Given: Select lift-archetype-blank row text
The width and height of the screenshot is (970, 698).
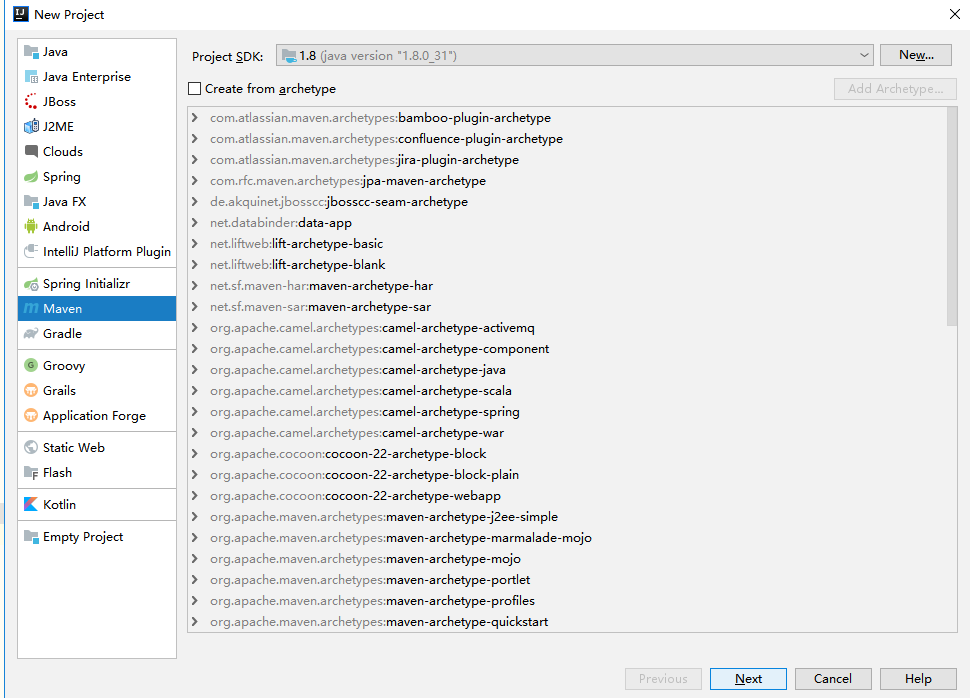Looking at the screenshot, I should coord(298,265).
